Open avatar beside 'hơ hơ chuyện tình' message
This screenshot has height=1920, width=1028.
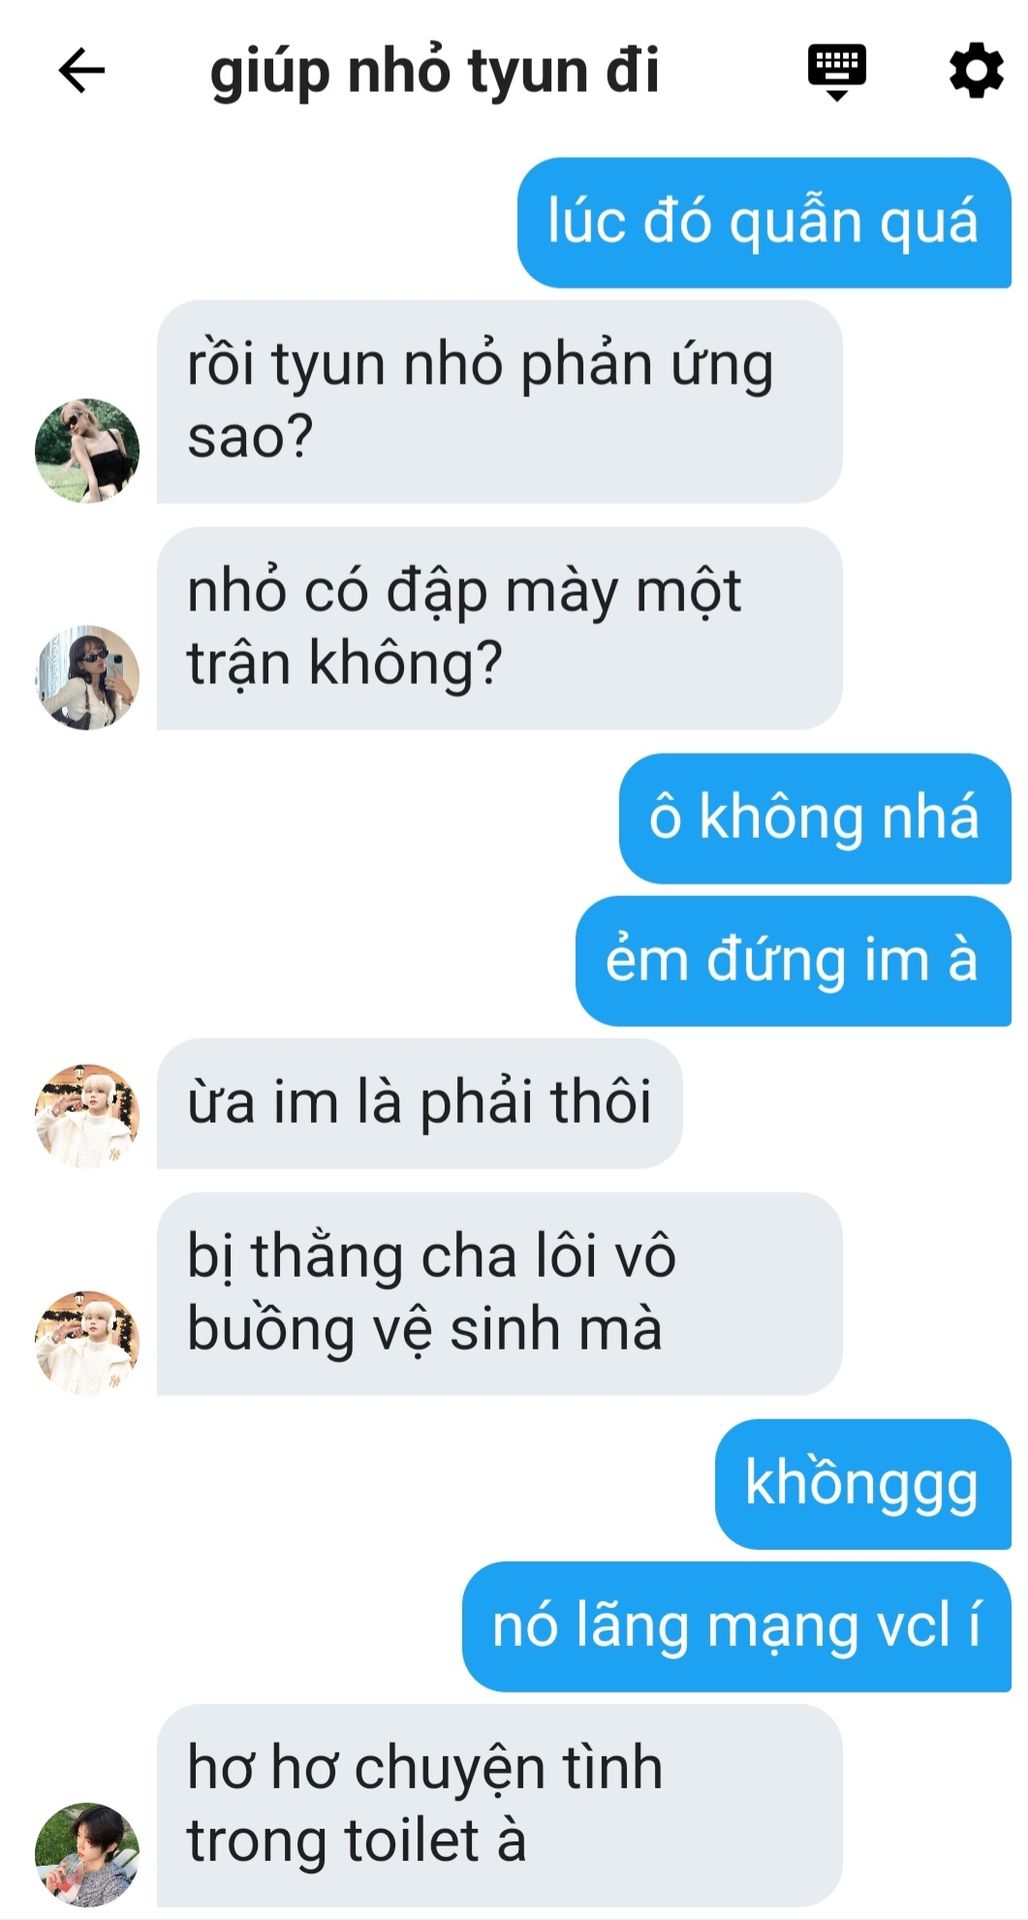(x=87, y=1854)
